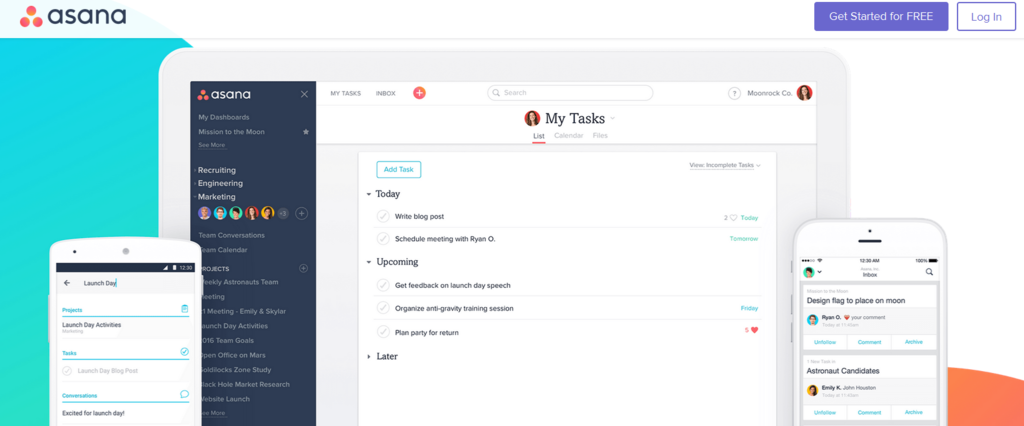Open the MY TASKS tab in top bar
The height and width of the screenshot is (426, 1024).
(345, 93)
